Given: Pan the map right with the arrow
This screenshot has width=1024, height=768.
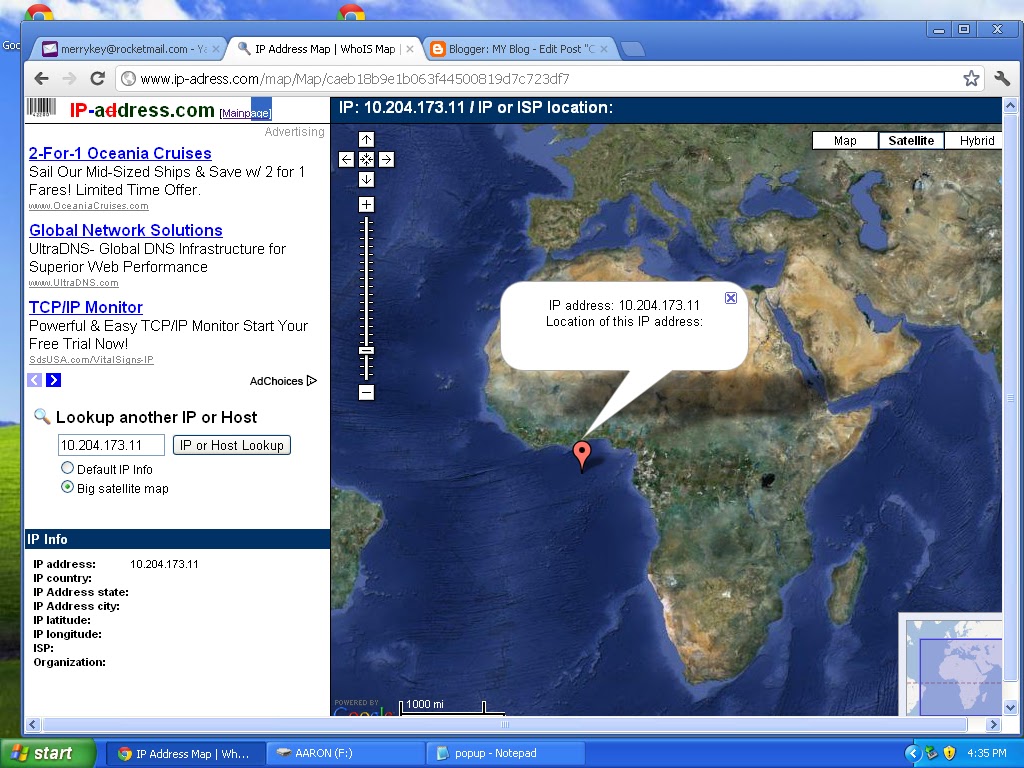Looking at the screenshot, I should point(386,159).
